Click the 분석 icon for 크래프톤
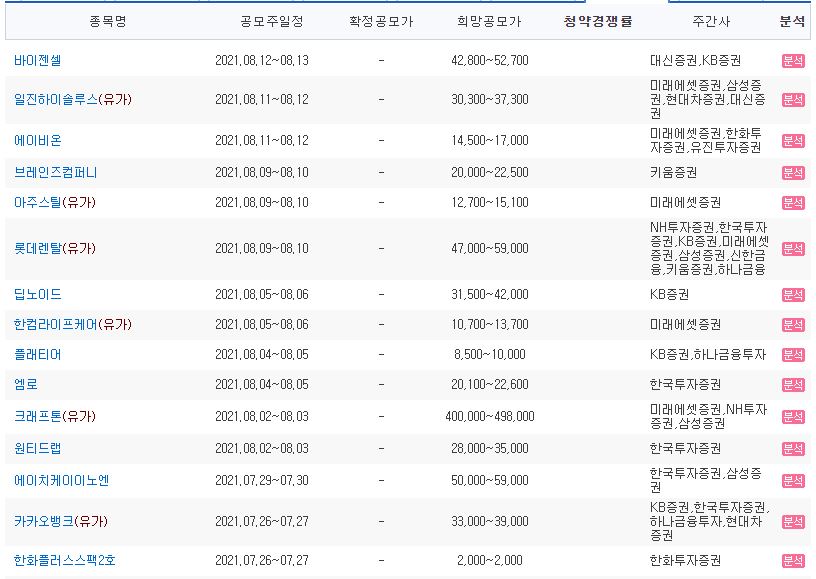 pyautogui.click(x=793, y=417)
